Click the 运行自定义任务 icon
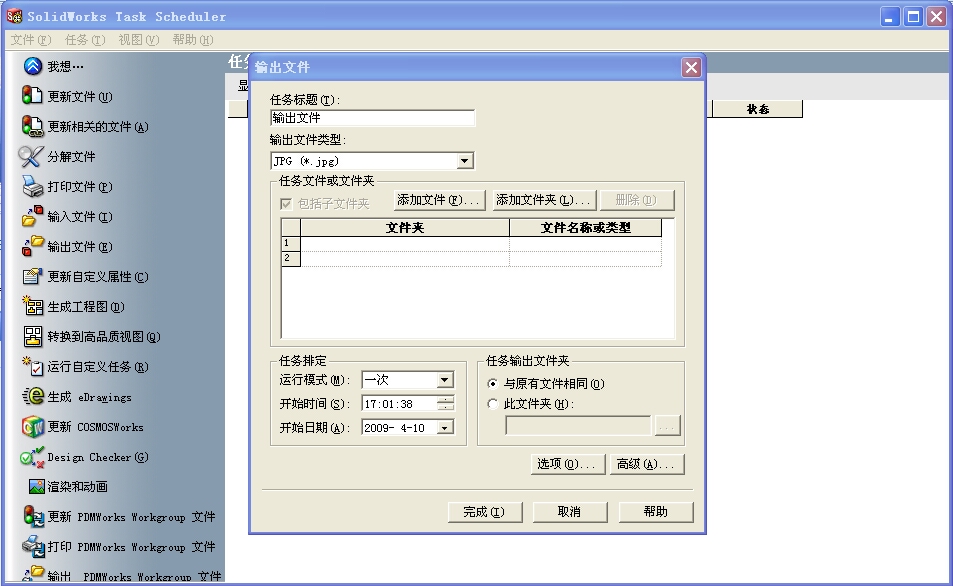Image resolution: width=953 pixels, height=586 pixels. pyautogui.click(x=32, y=366)
